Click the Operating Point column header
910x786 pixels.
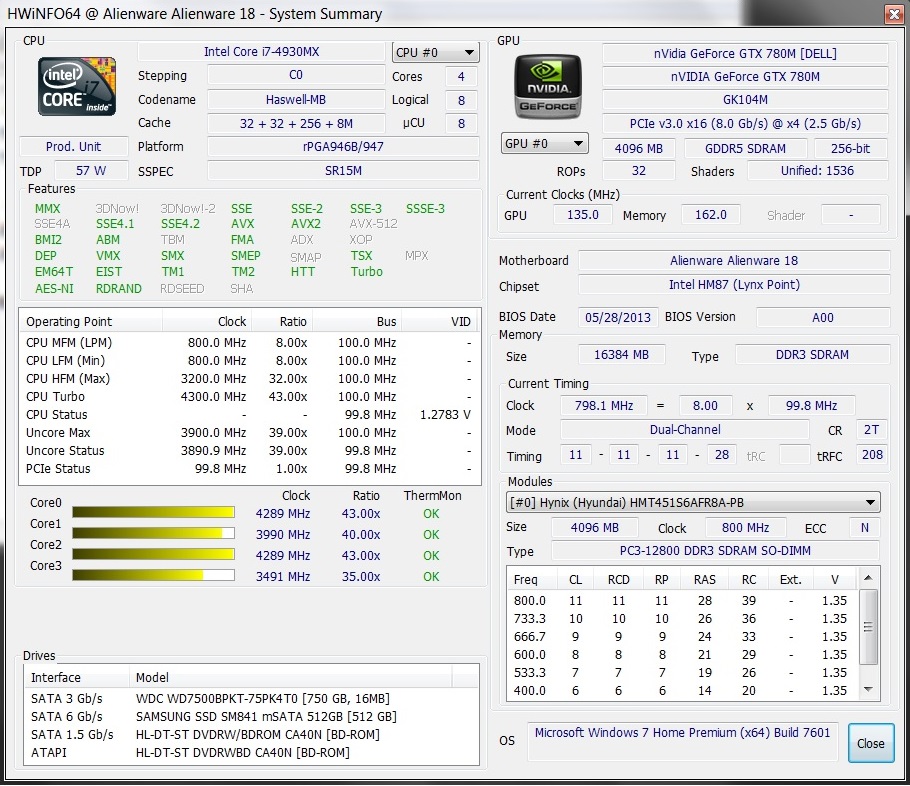(91, 322)
